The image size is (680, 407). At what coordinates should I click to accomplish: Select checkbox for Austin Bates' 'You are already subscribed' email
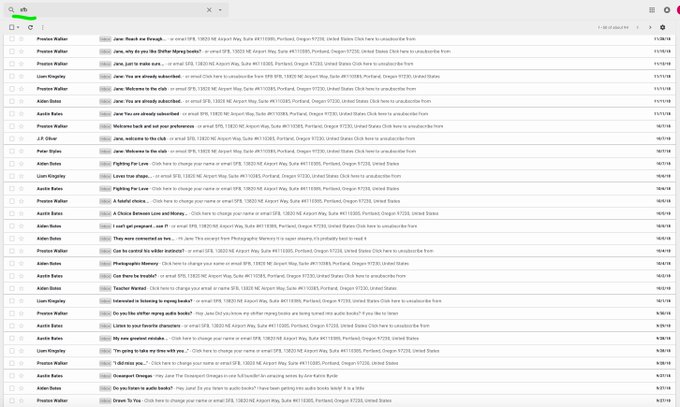(12, 114)
